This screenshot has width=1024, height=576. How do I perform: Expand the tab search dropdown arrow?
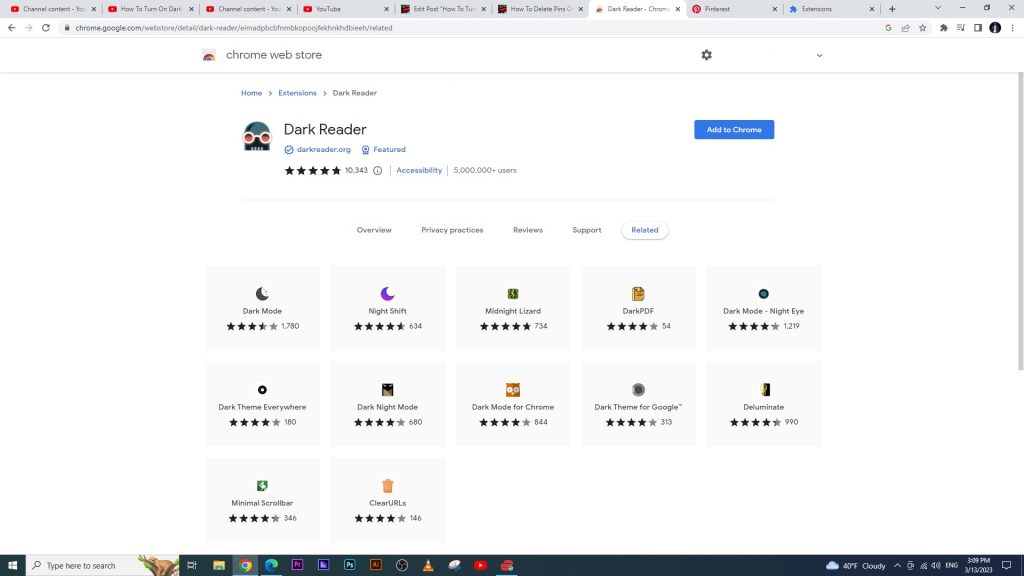pos(938,8)
